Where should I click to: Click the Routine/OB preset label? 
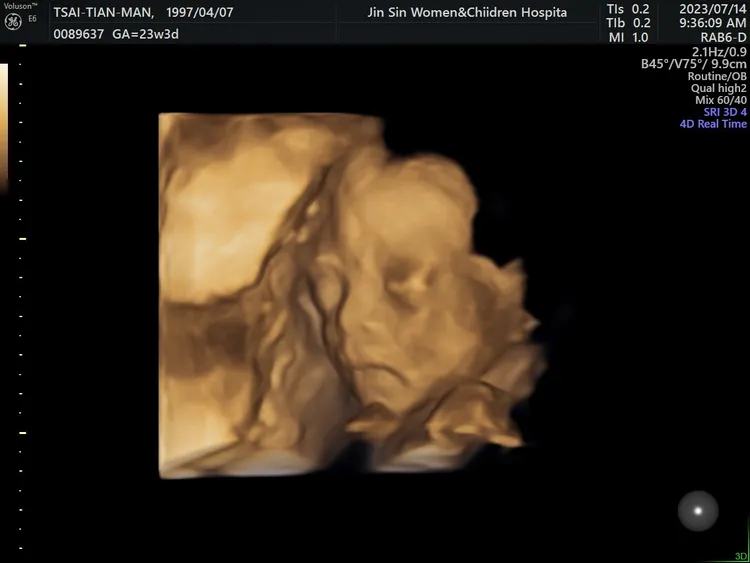click(x=717, y=76)
